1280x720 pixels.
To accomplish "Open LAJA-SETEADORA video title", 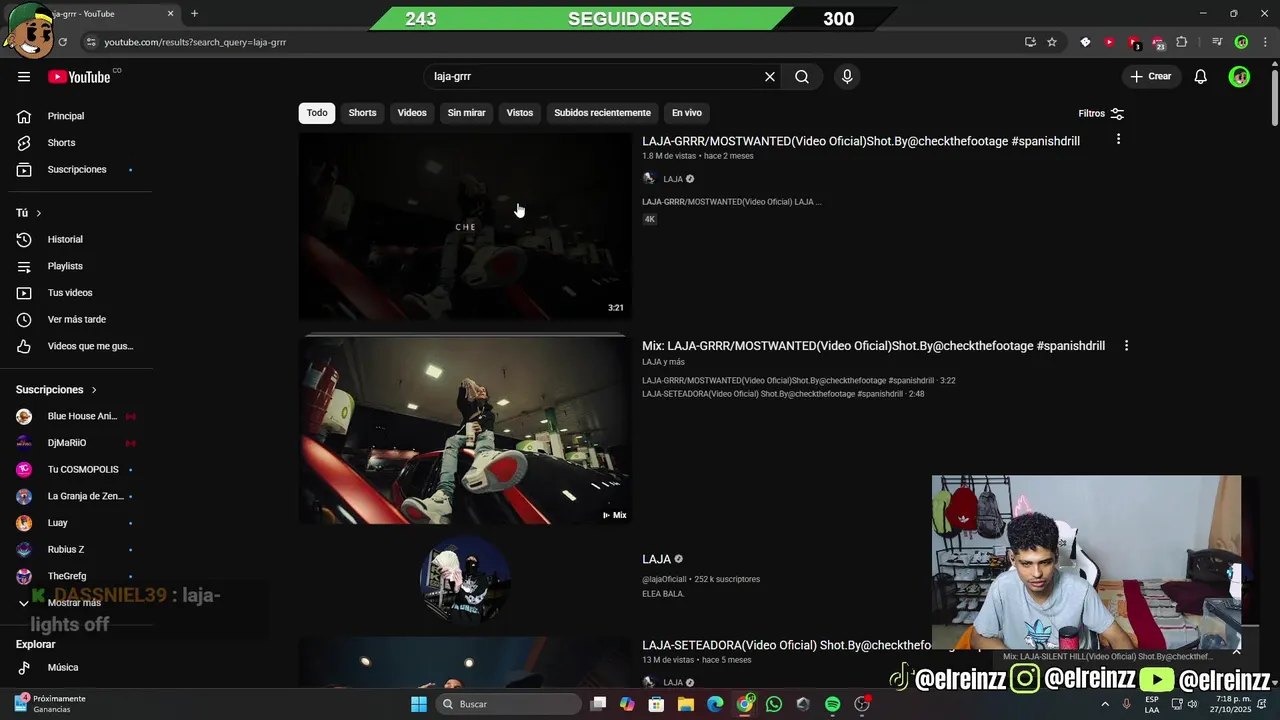I will coord(786,646).
